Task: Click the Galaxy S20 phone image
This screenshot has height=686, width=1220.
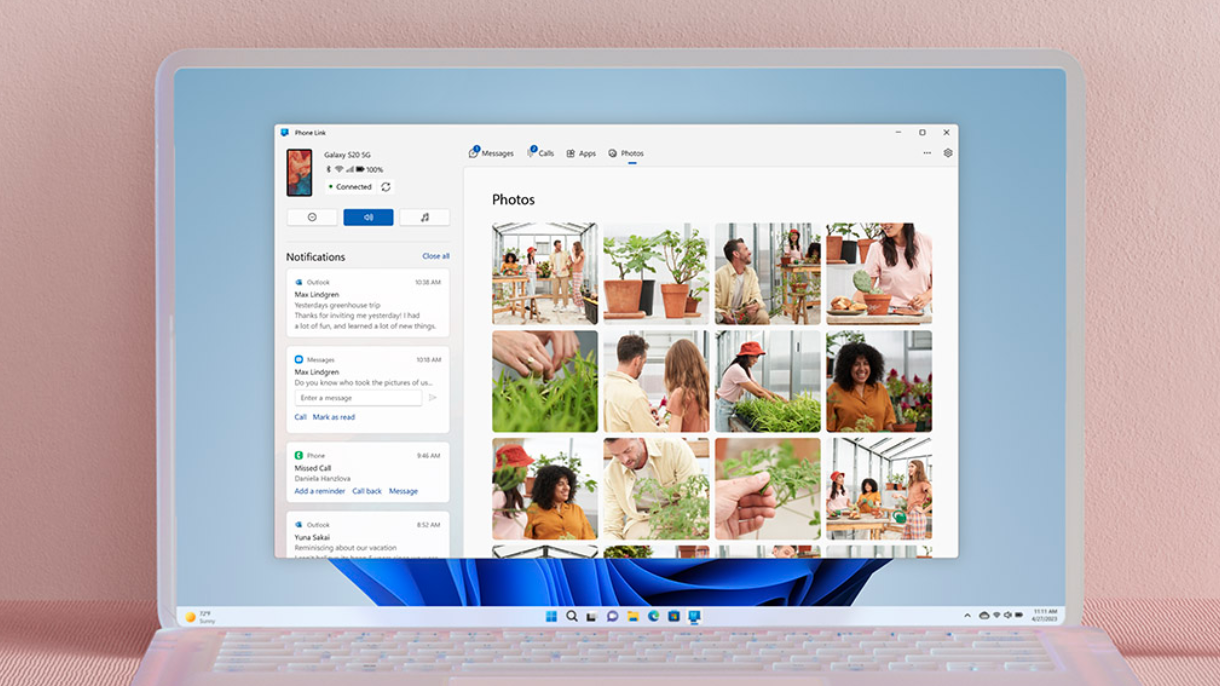Action: [299, 173]
